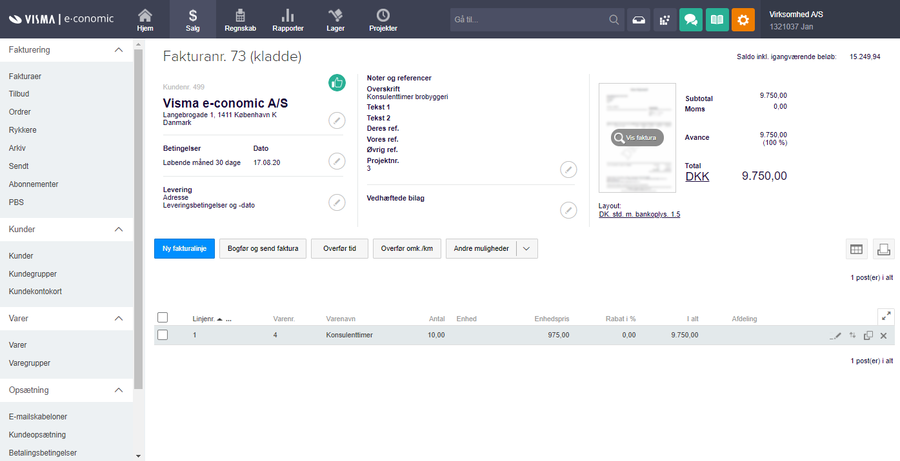Copy the Konsulenttimer invoice line
Viewport: 900px width, 461px height.
[x=868, y=335]
